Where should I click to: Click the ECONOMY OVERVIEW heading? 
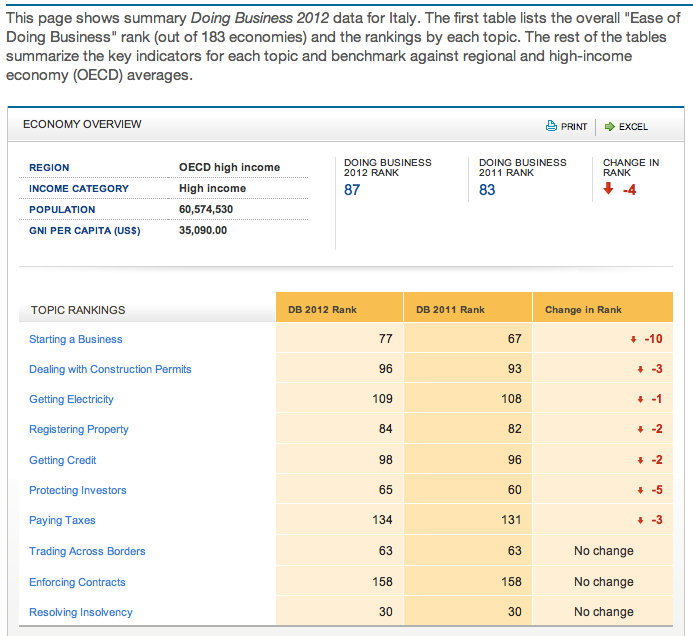pos(82,124)
